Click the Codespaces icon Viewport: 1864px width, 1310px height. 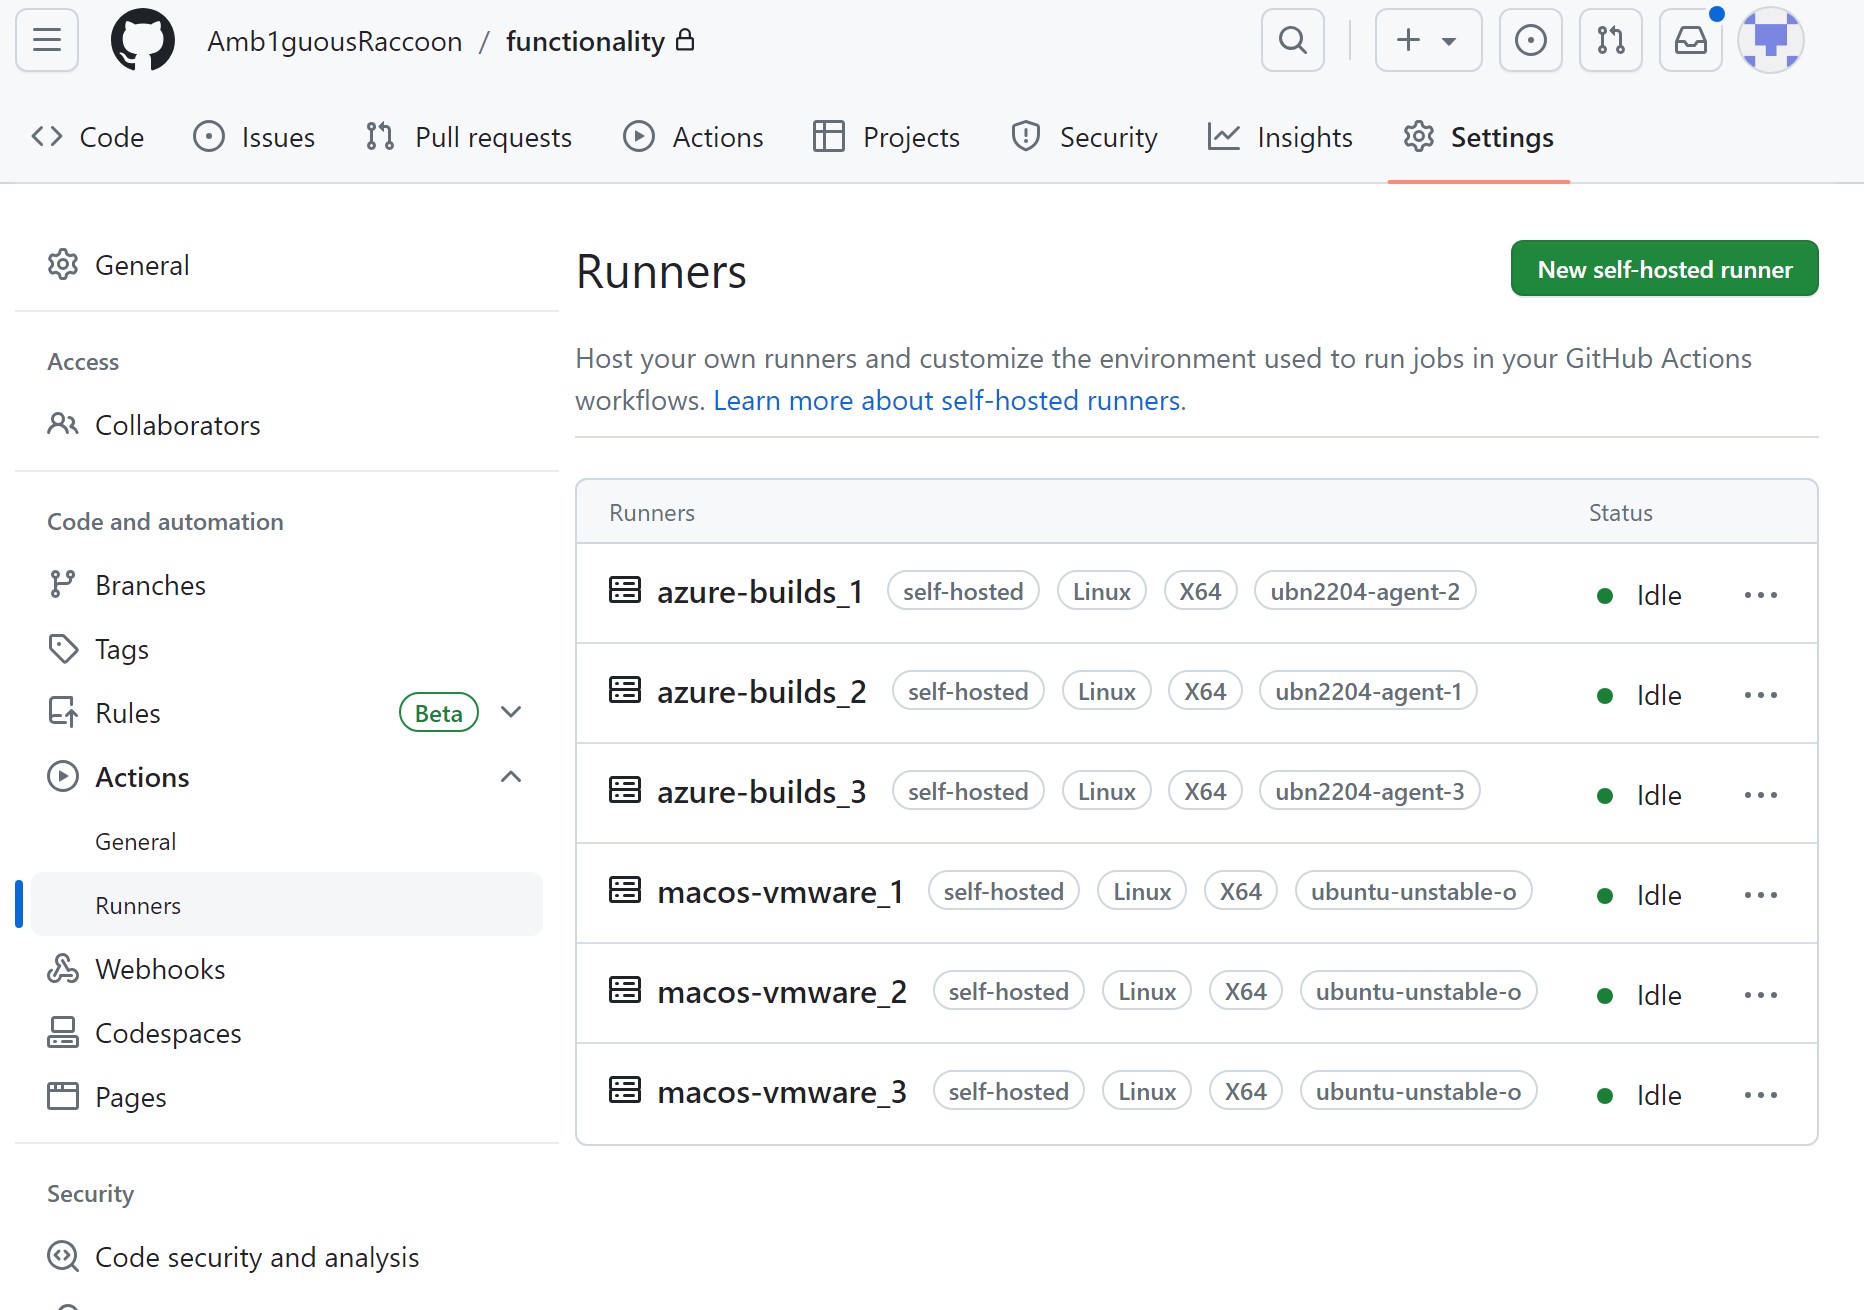(63, 1032)
